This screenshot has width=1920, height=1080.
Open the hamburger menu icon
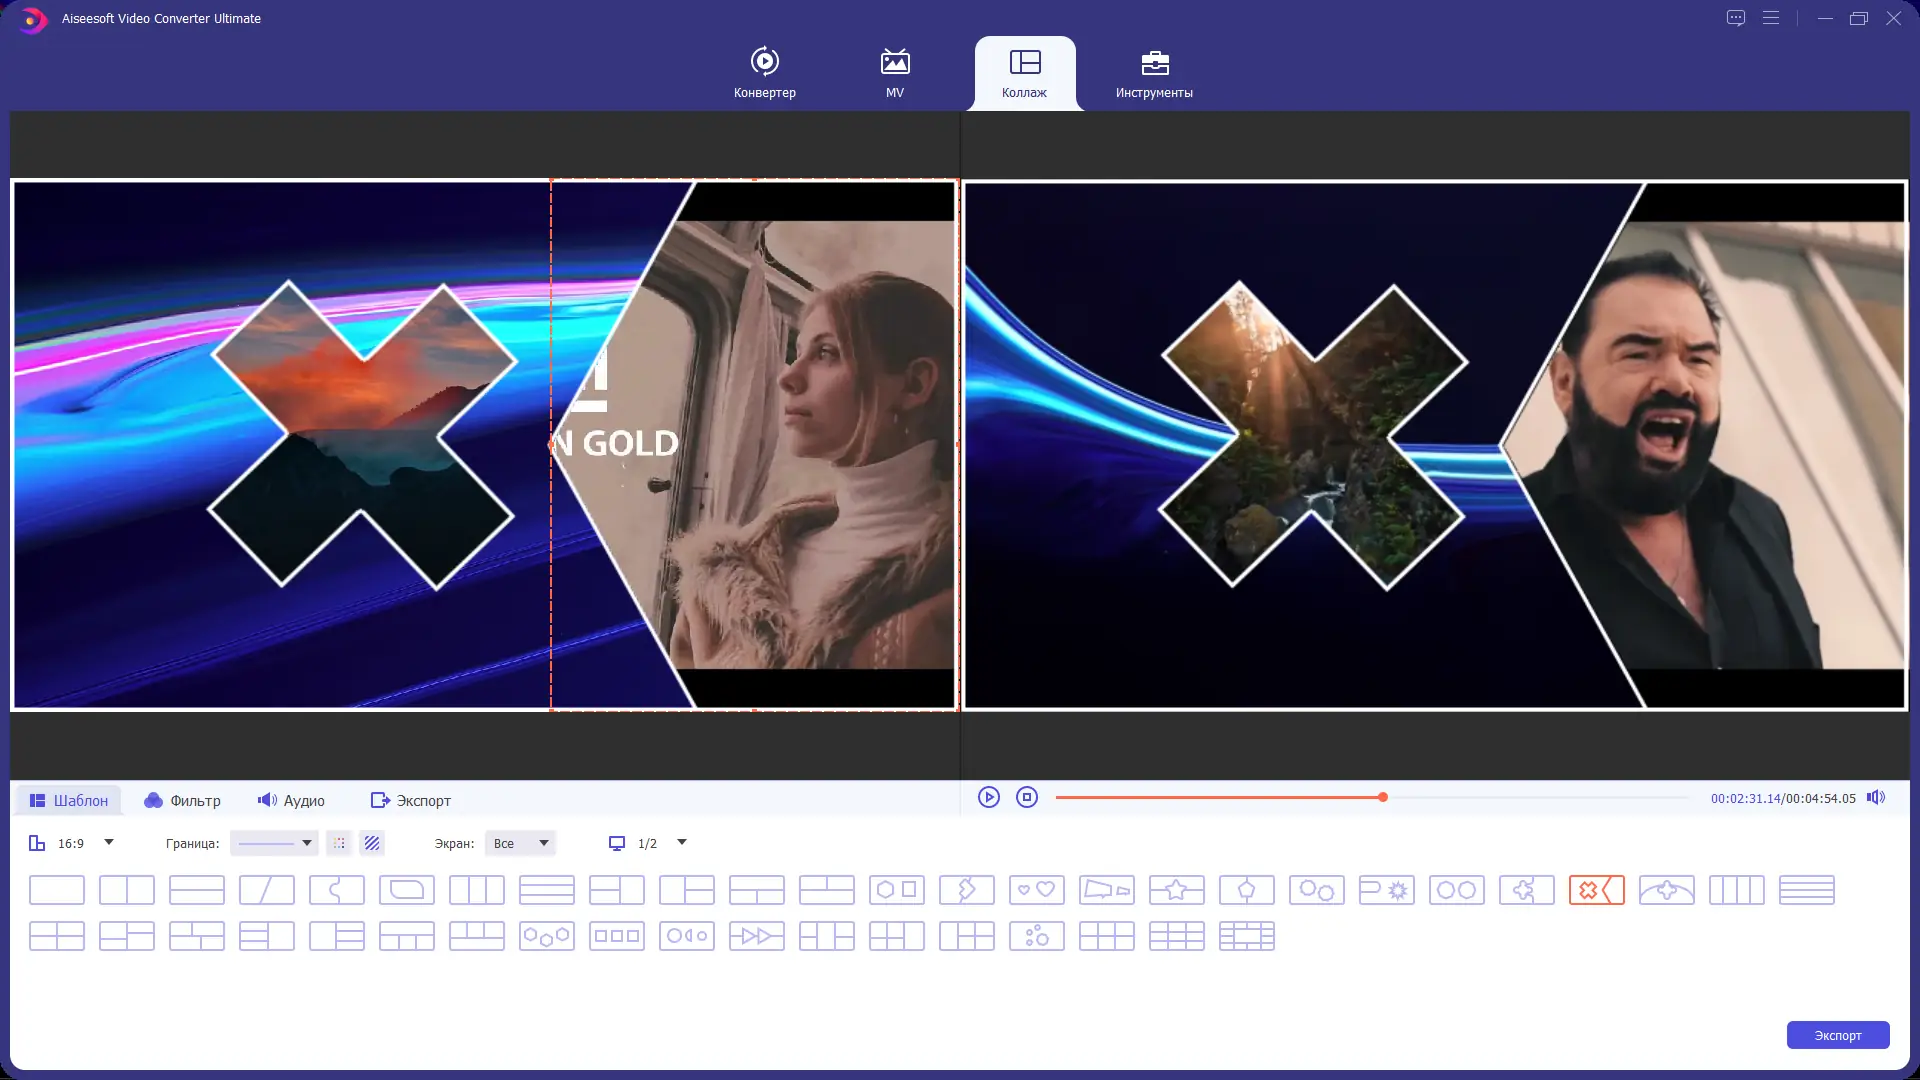tap(1770, 18)
